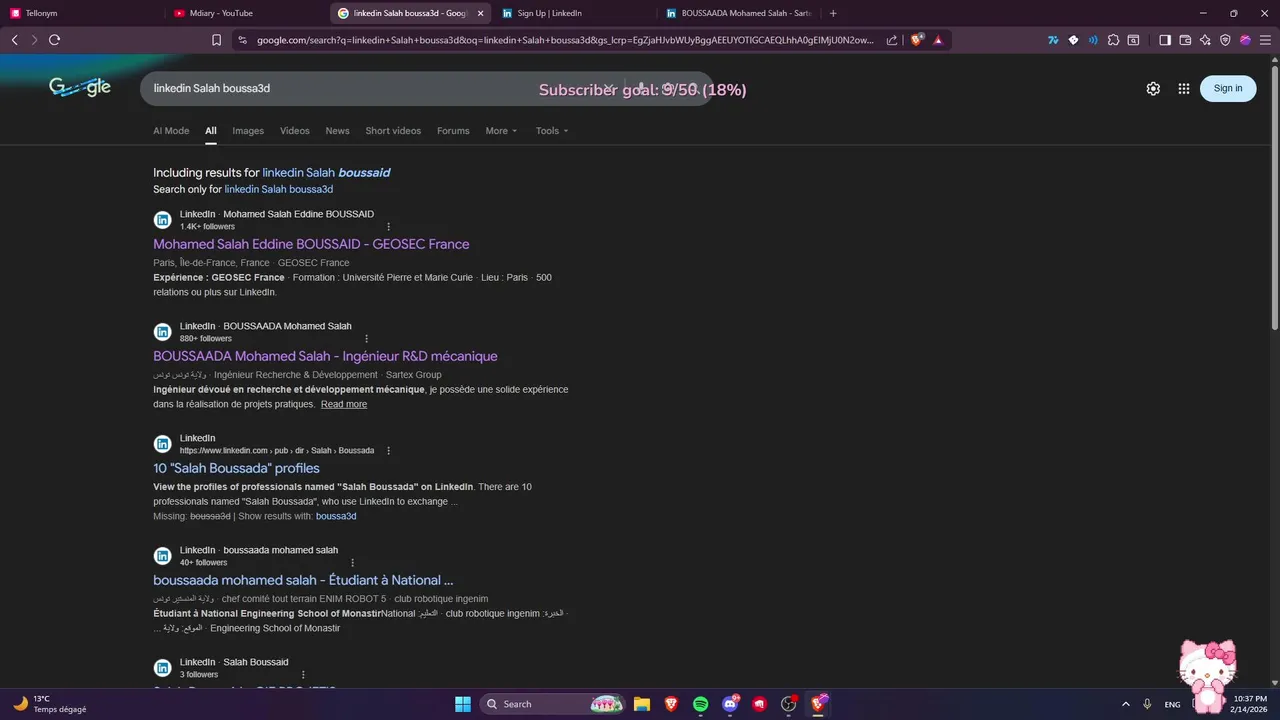The image size is (1280, 720).
Task: Bookmark this page with the bookmark icon
Action: point(217,40)
